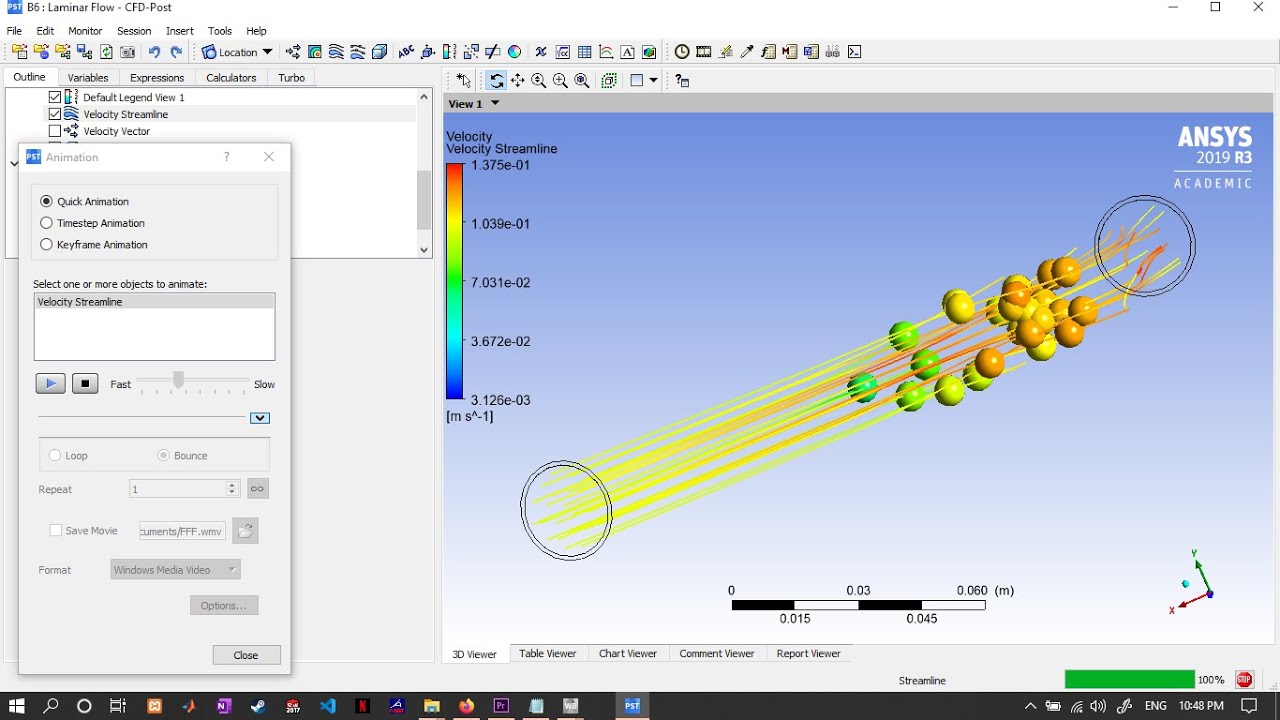
Task: Insert a Chart from the toolbar
Action: coord(606,52)
